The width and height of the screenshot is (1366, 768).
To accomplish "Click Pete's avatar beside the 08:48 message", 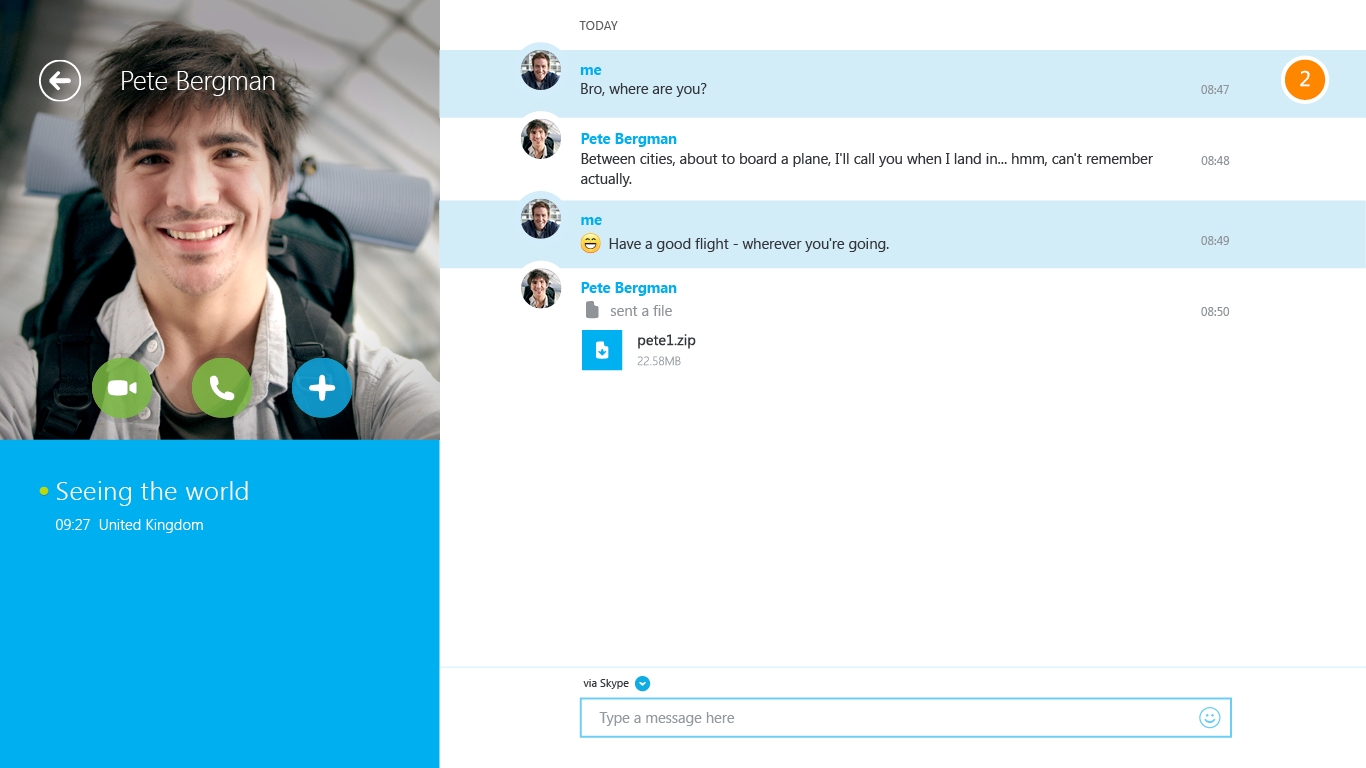I will pos(541,139).
